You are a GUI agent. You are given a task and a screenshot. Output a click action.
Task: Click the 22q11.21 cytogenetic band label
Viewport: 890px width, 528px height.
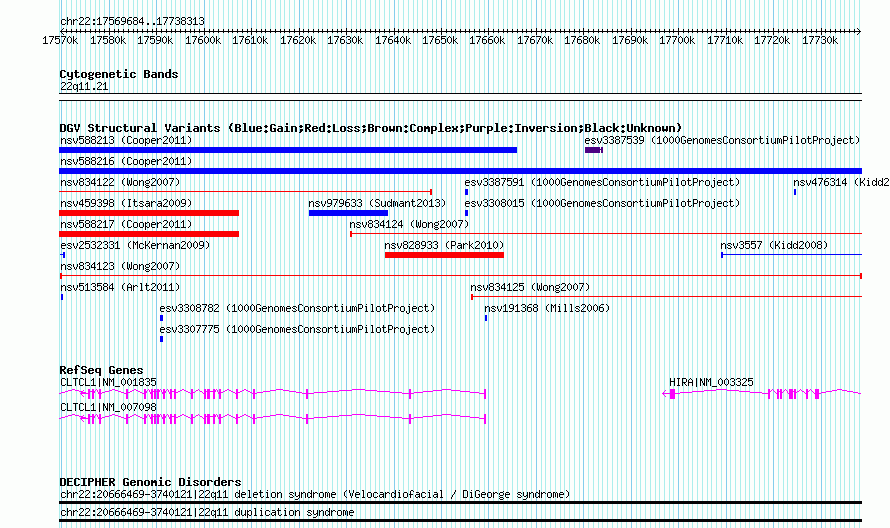click(84, 86)
